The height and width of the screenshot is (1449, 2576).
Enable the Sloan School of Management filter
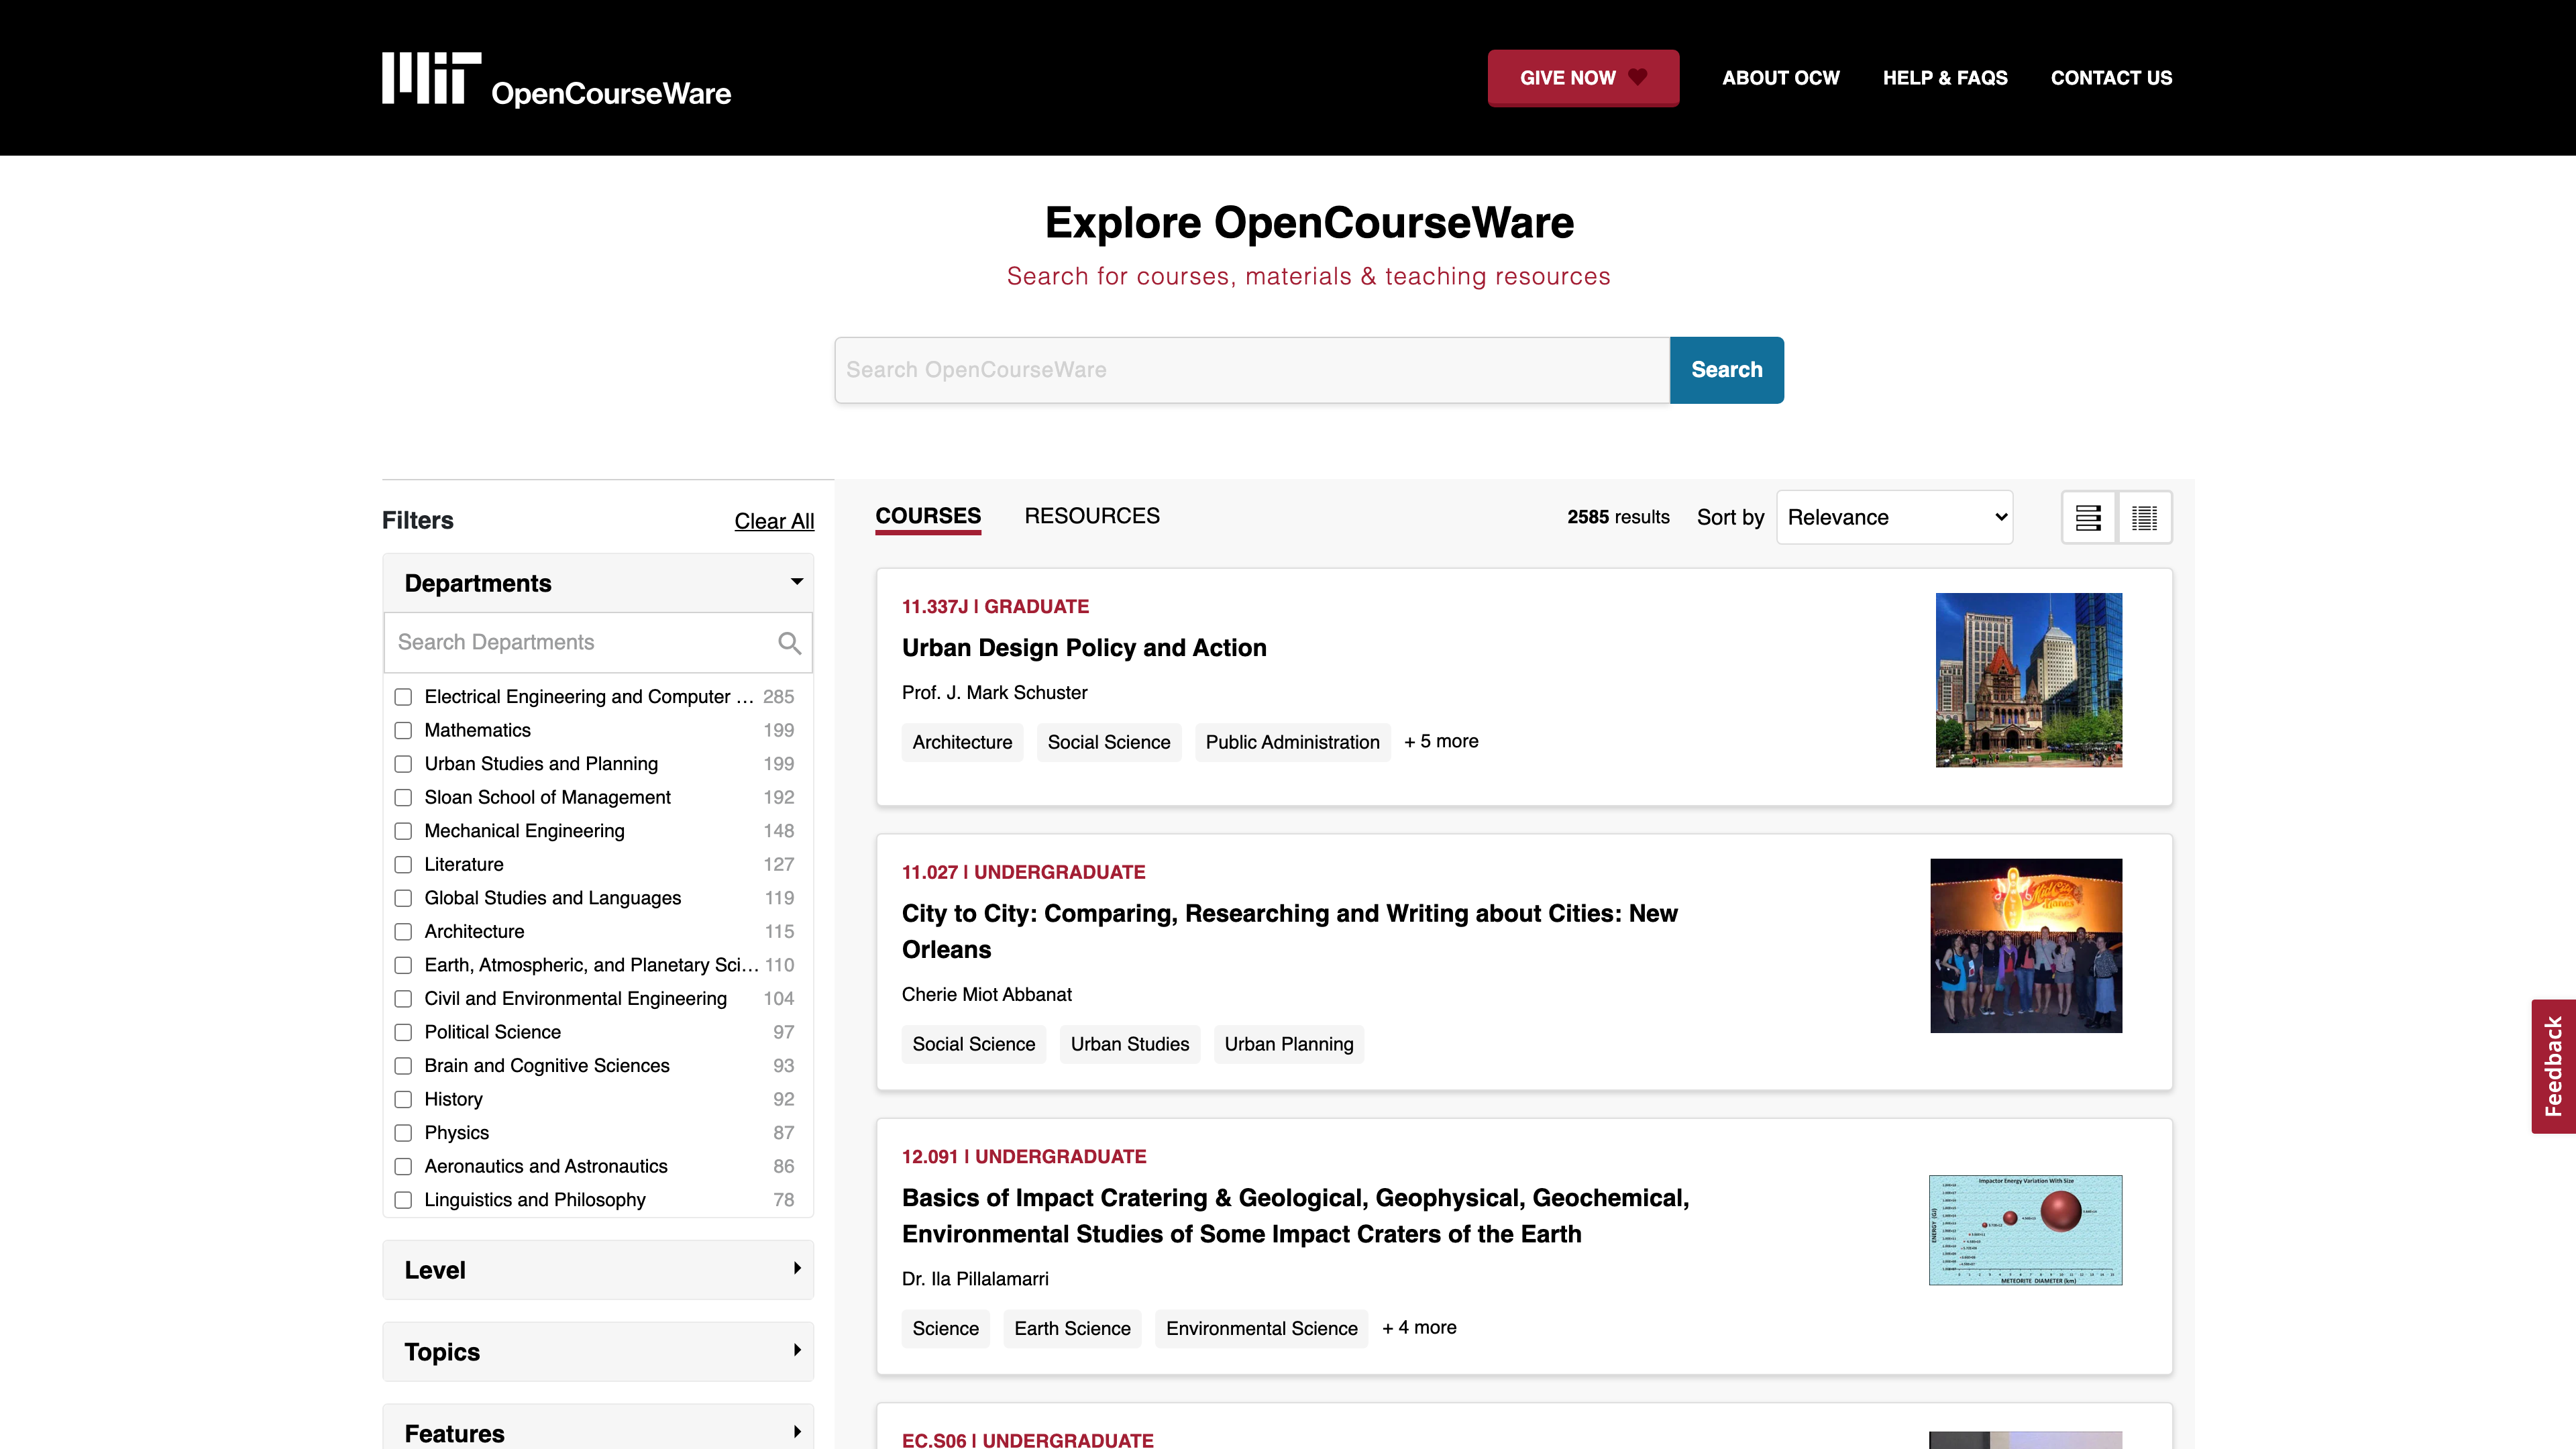(403, 798)
